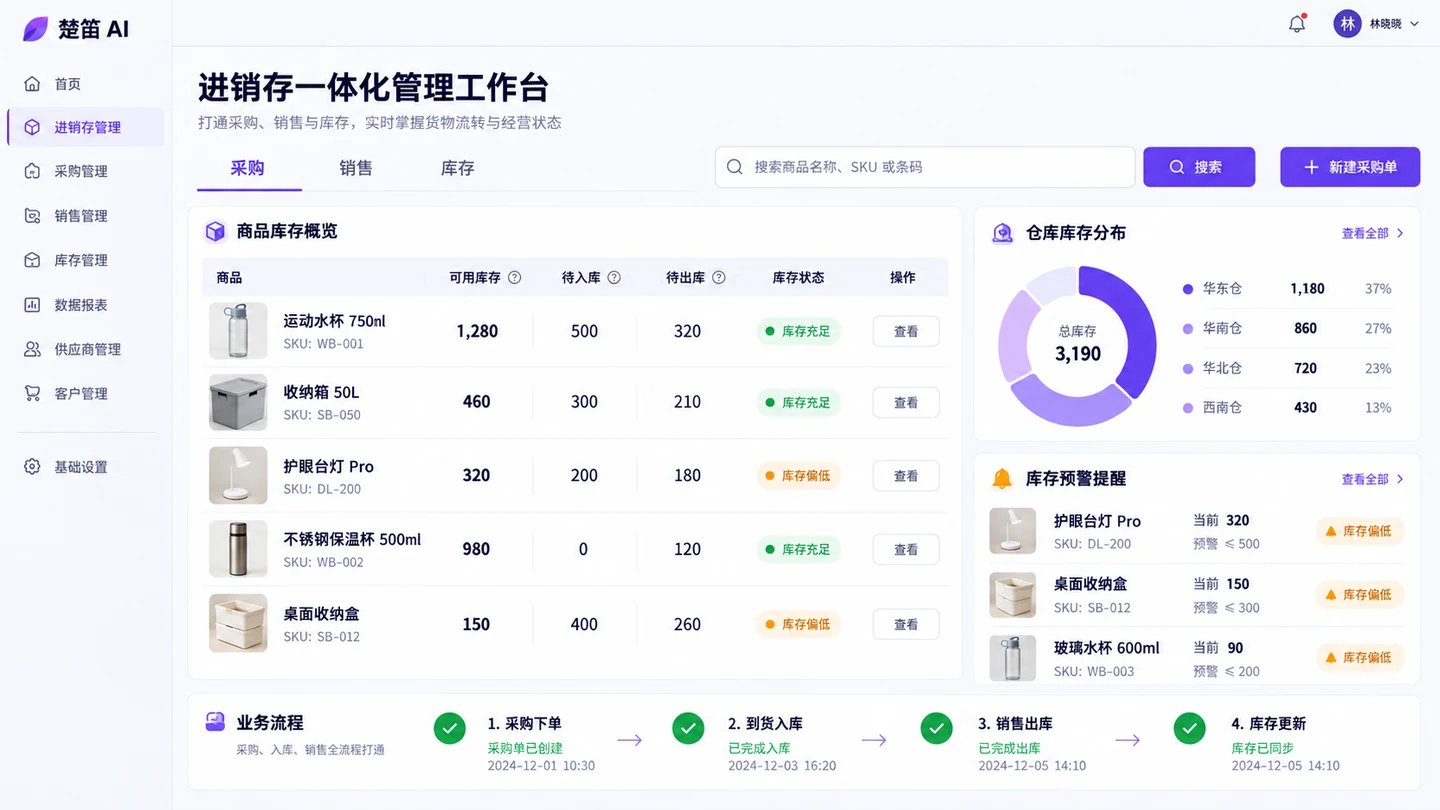Click SKU: DL-200 in the product table
The height and width of the screenshot is (810, 1440).
tap(322, 489)
